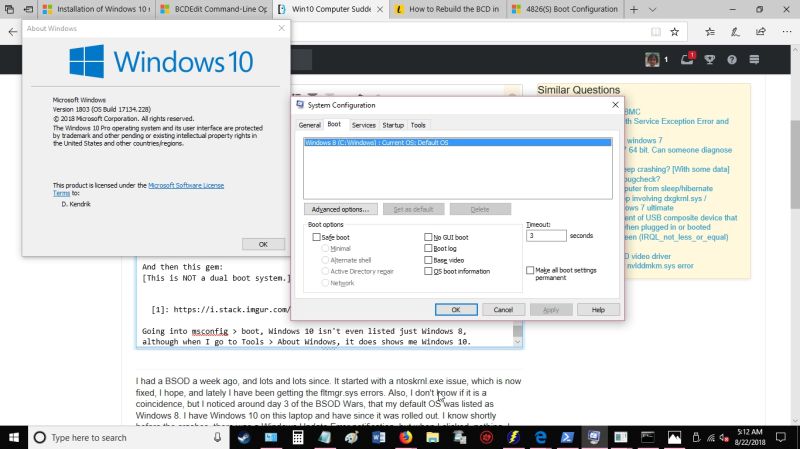The image size is (800, 449).
Task: Close the Win10 Computer browser tab
Action: tap(380, 10)
